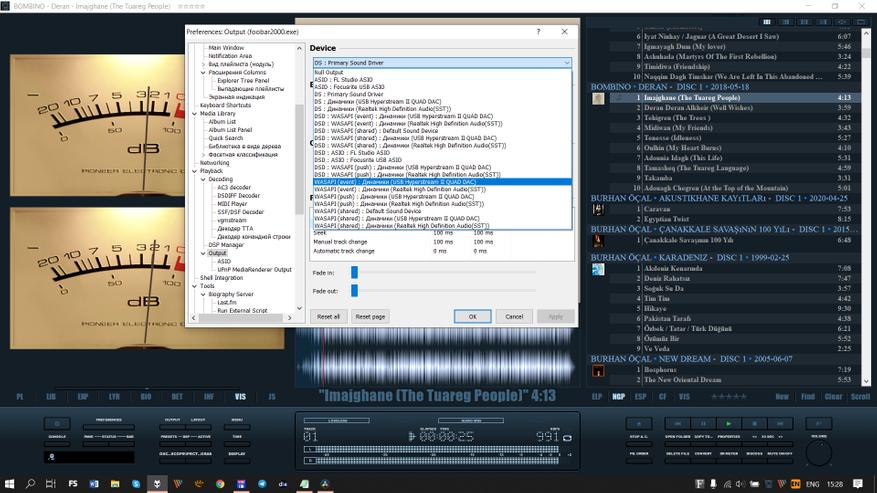Click the Reset page button
This screenshot has height=493, width=877.
370,317
